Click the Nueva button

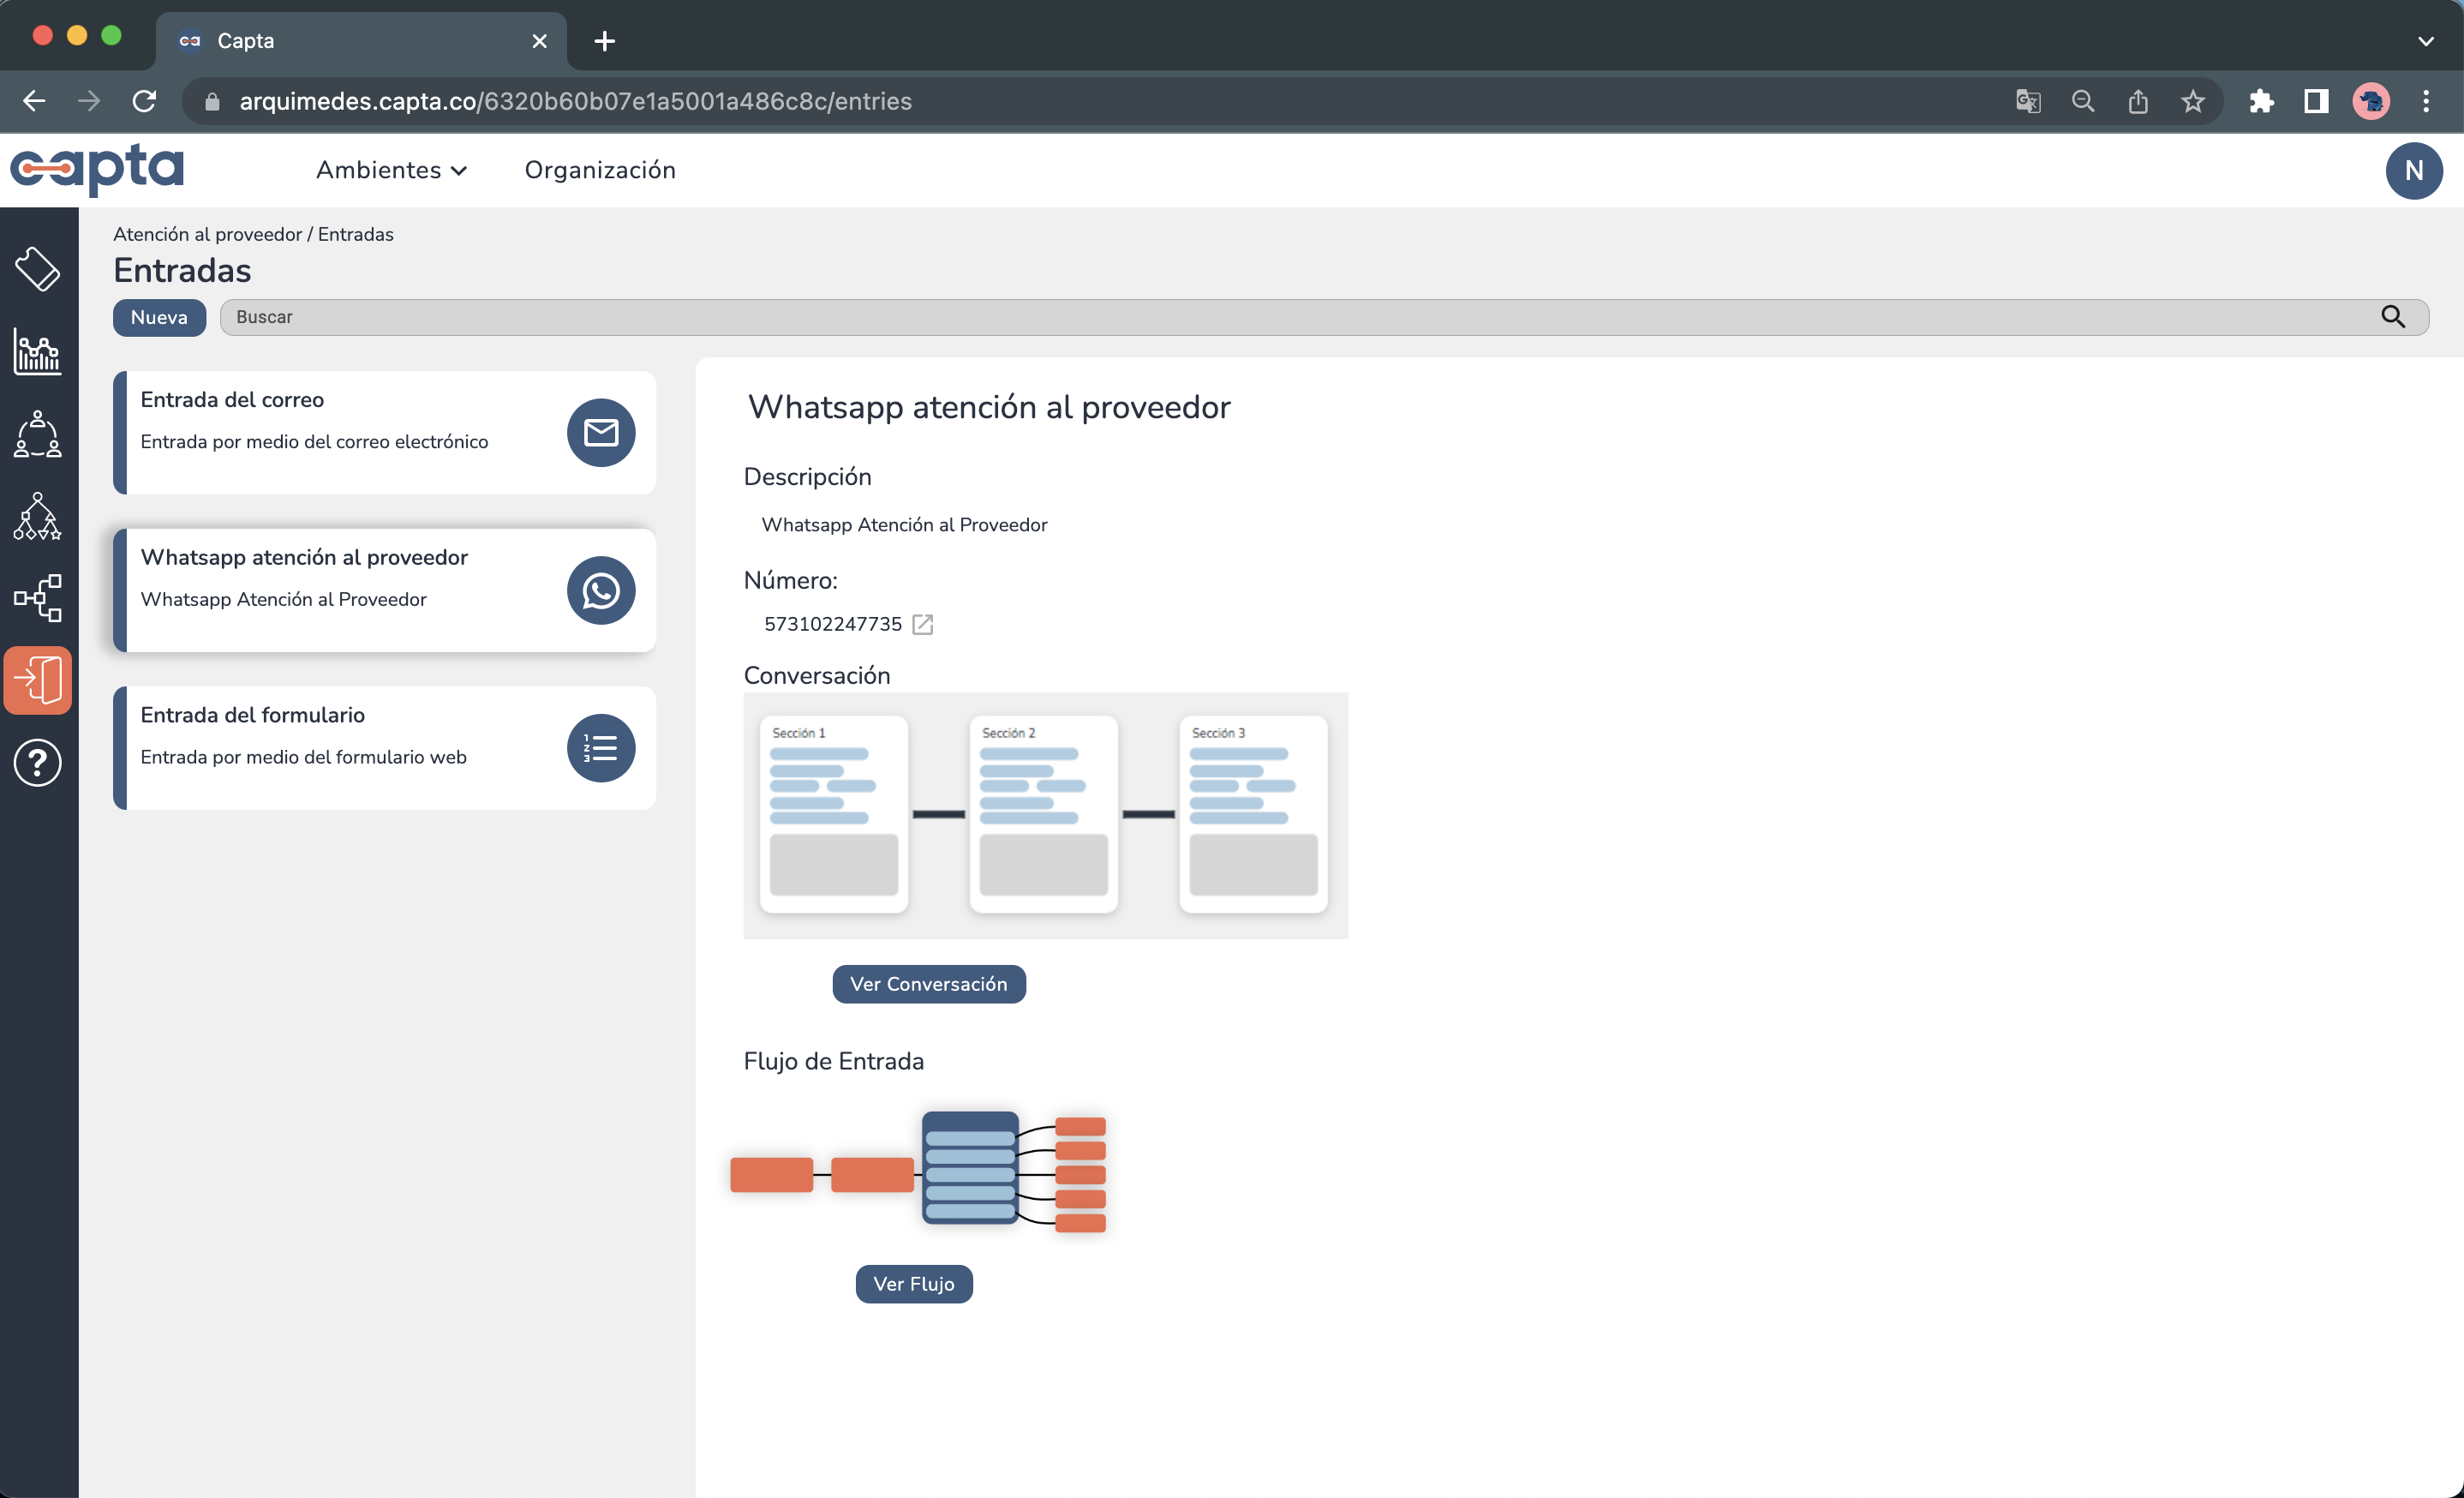tap(159, 317)
